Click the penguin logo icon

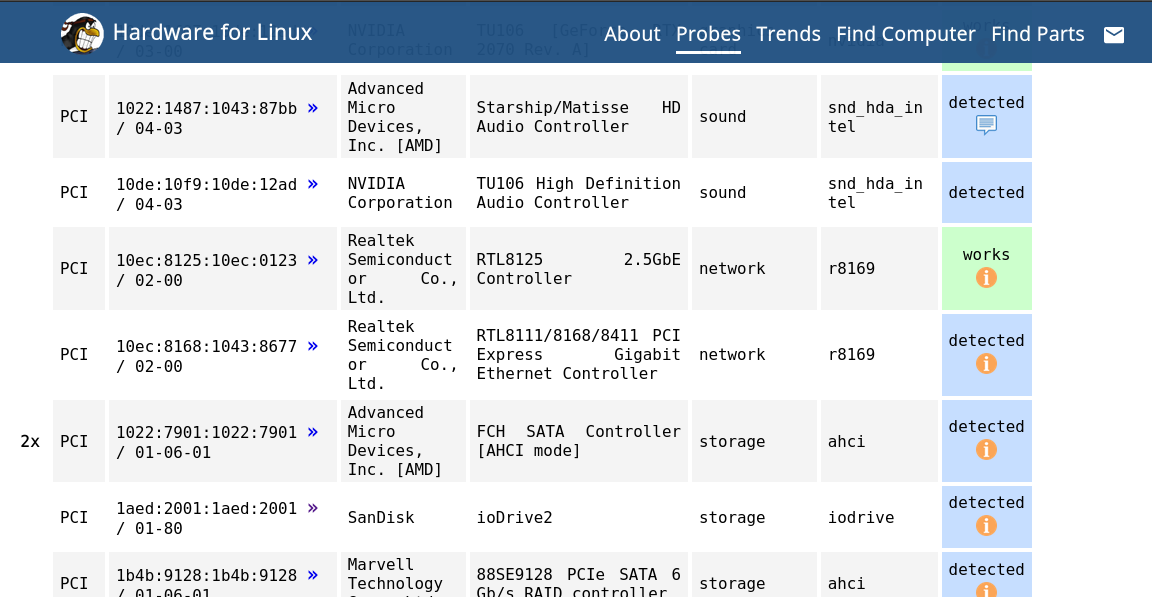[82, 34]
